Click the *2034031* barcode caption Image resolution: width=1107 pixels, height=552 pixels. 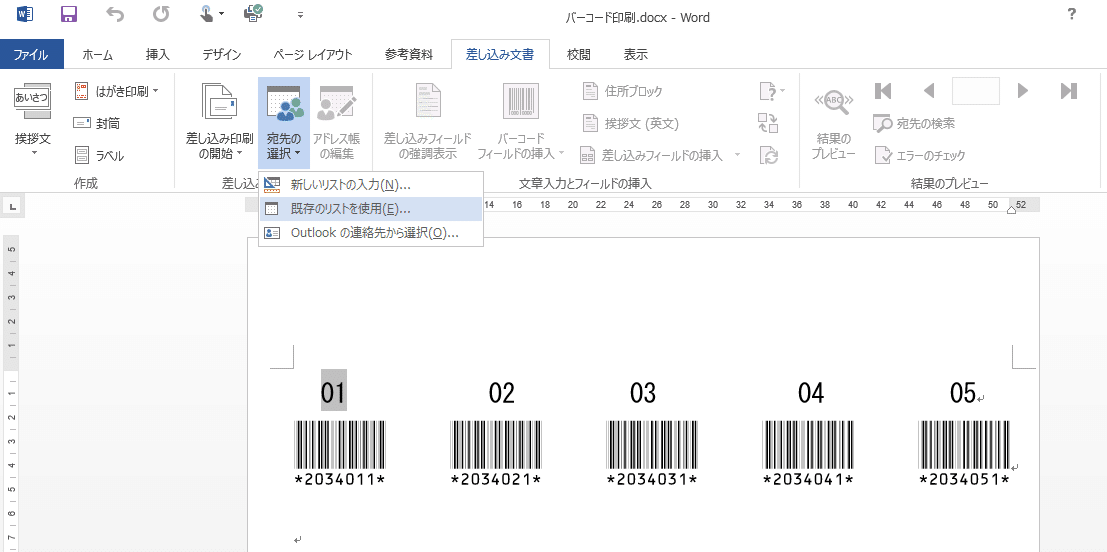[652, 480]
